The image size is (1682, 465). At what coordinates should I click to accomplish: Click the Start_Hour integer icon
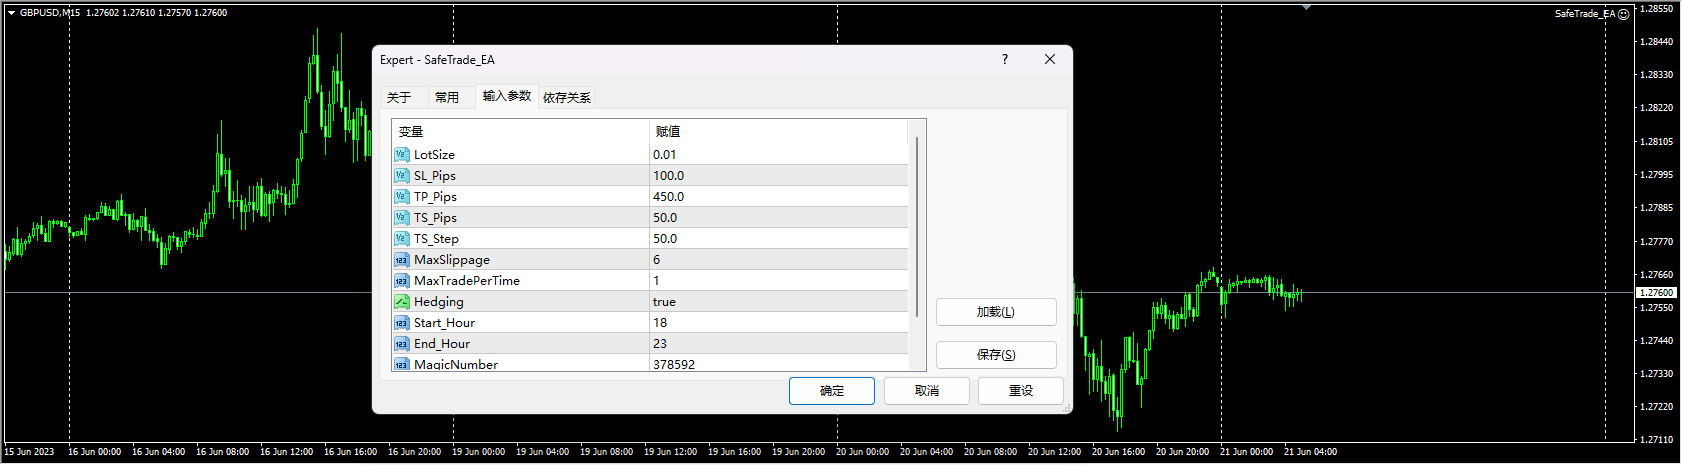click(x=401, y=323)
